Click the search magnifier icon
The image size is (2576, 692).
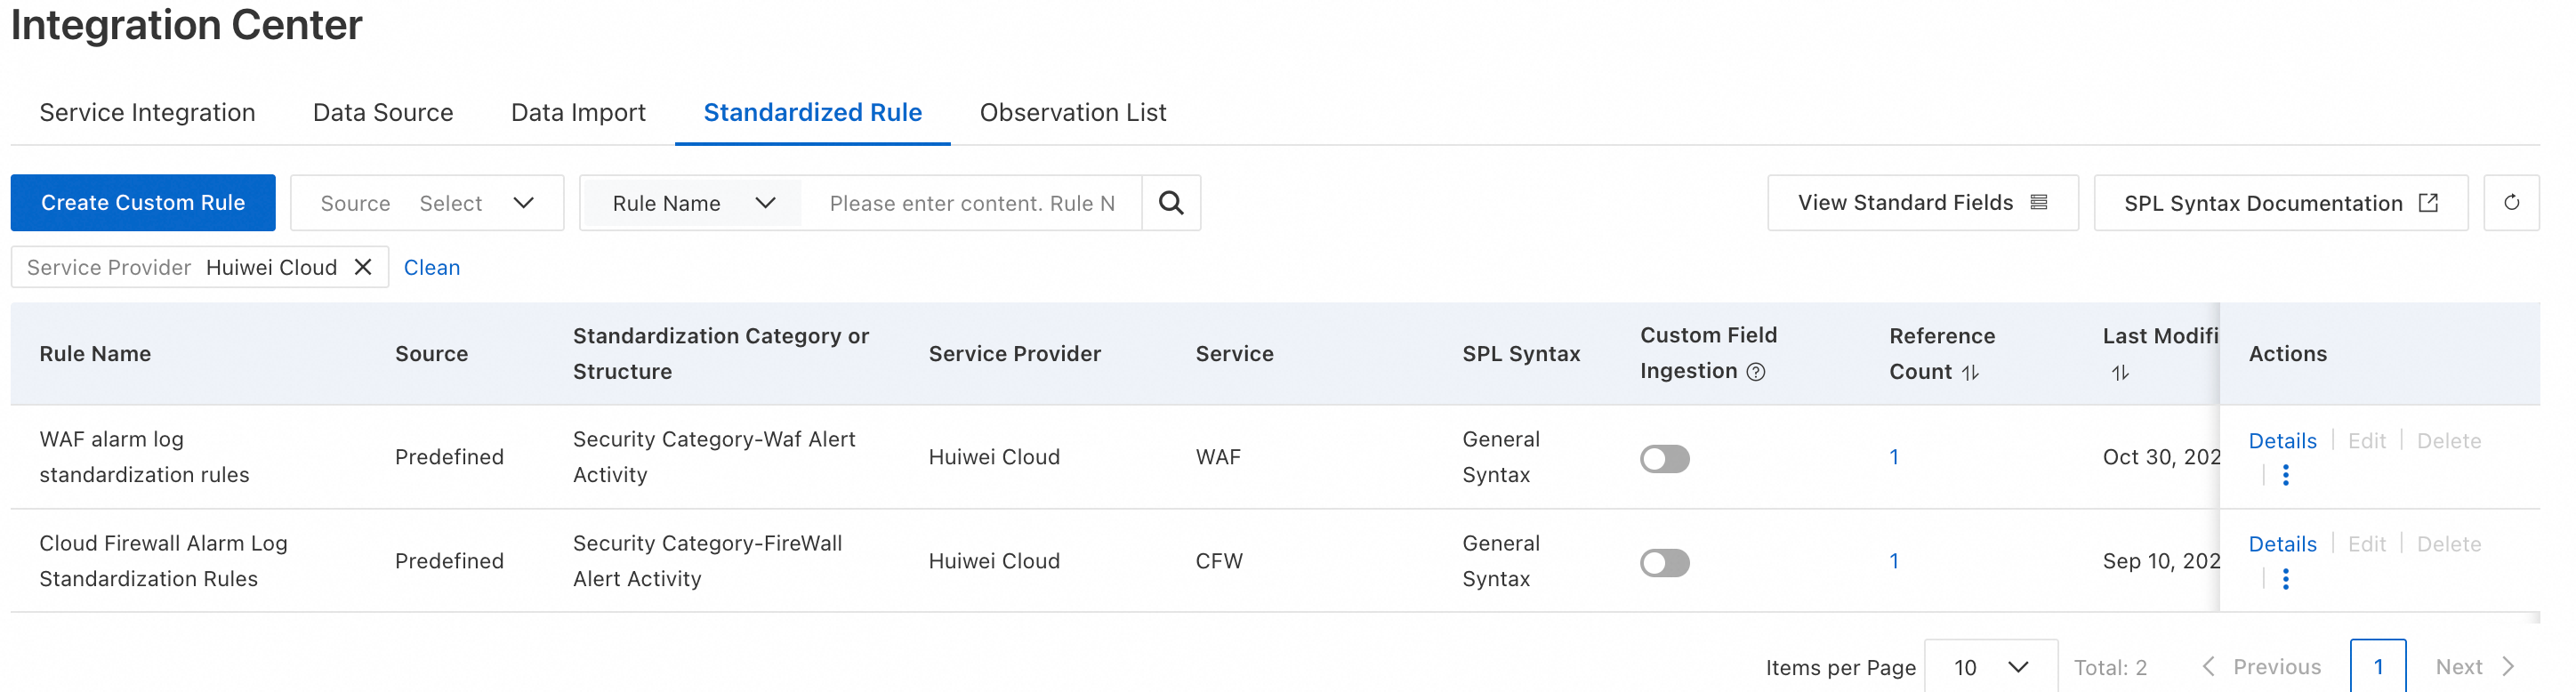click(1170, 203)
